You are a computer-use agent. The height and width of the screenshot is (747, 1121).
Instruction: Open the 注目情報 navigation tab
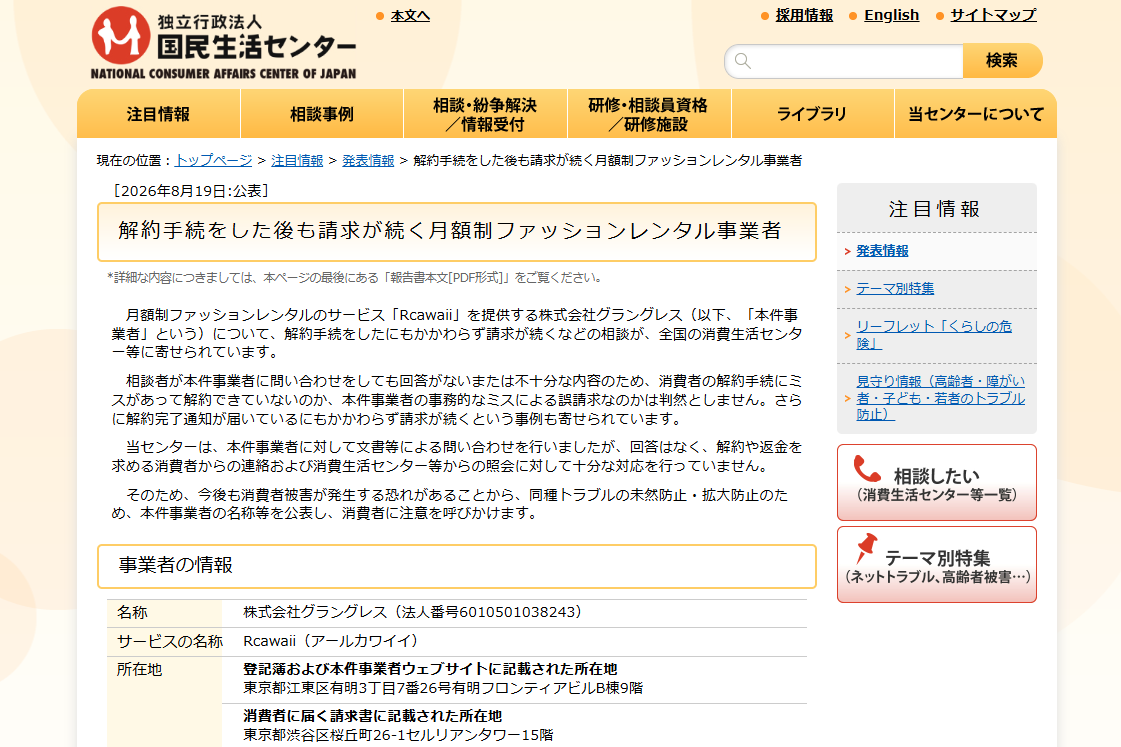click(x=159, y=114)
